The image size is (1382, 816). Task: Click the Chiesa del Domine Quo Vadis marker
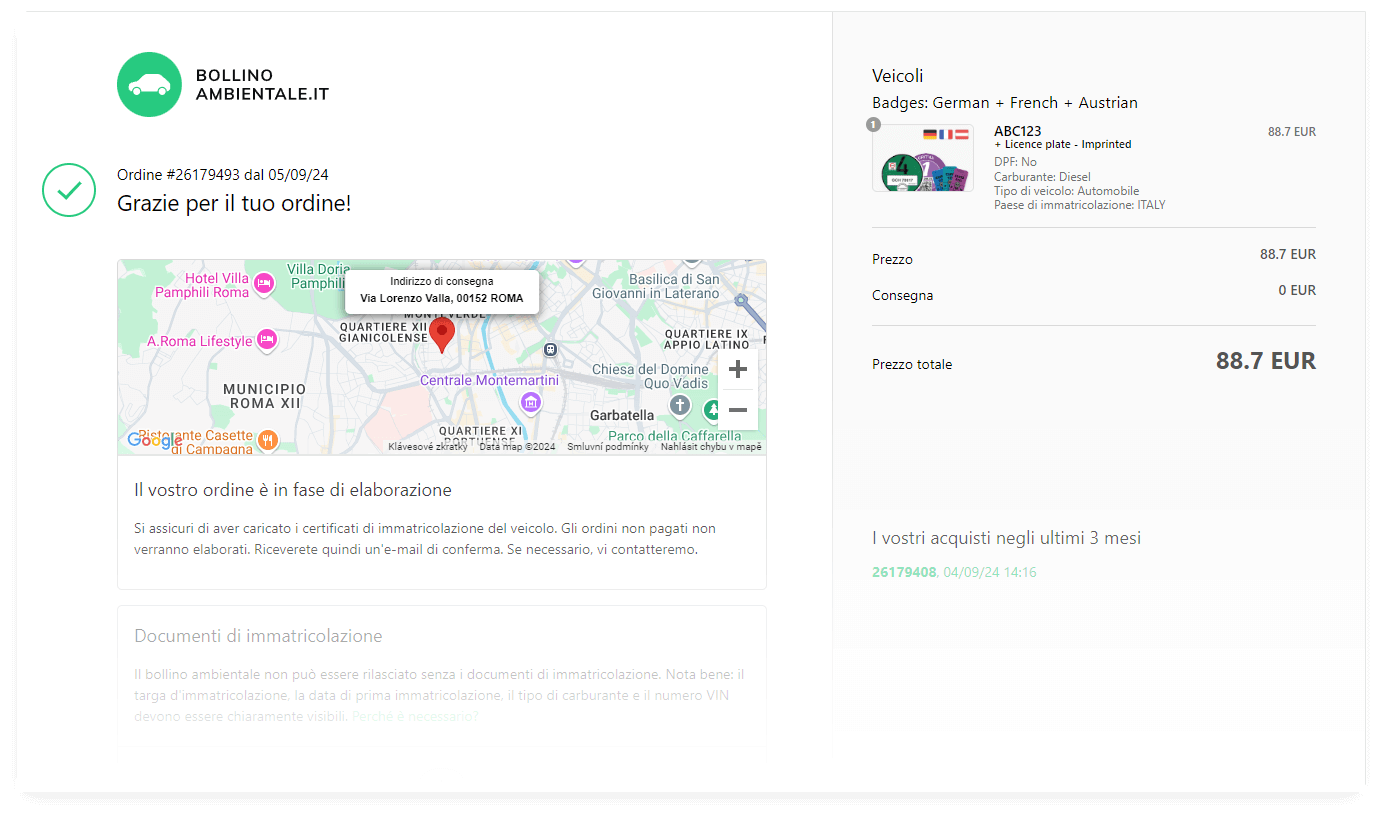tap(680, 405)
